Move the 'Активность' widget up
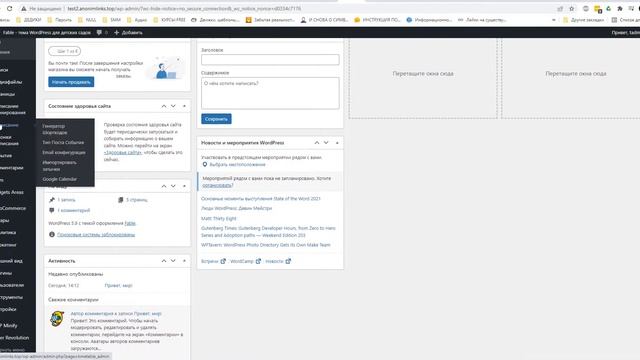 pos(164,261)
